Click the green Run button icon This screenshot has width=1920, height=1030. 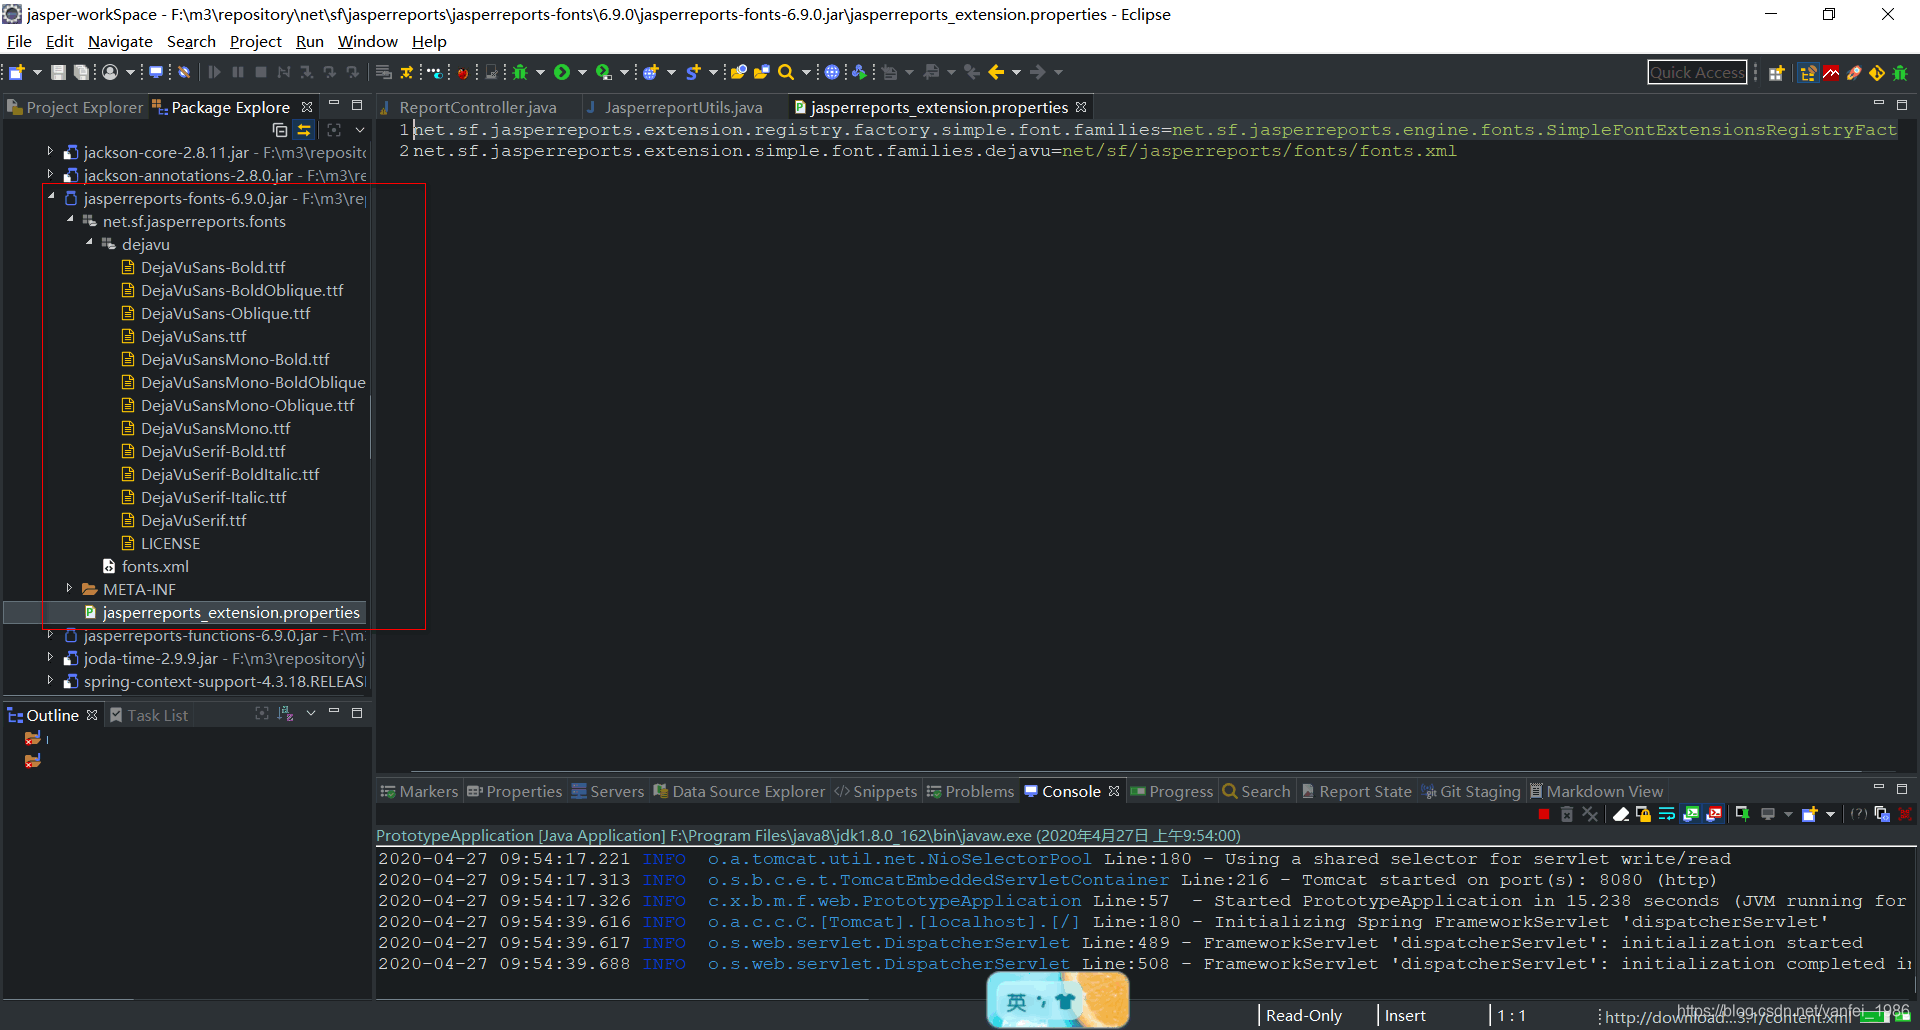[562, 72]
